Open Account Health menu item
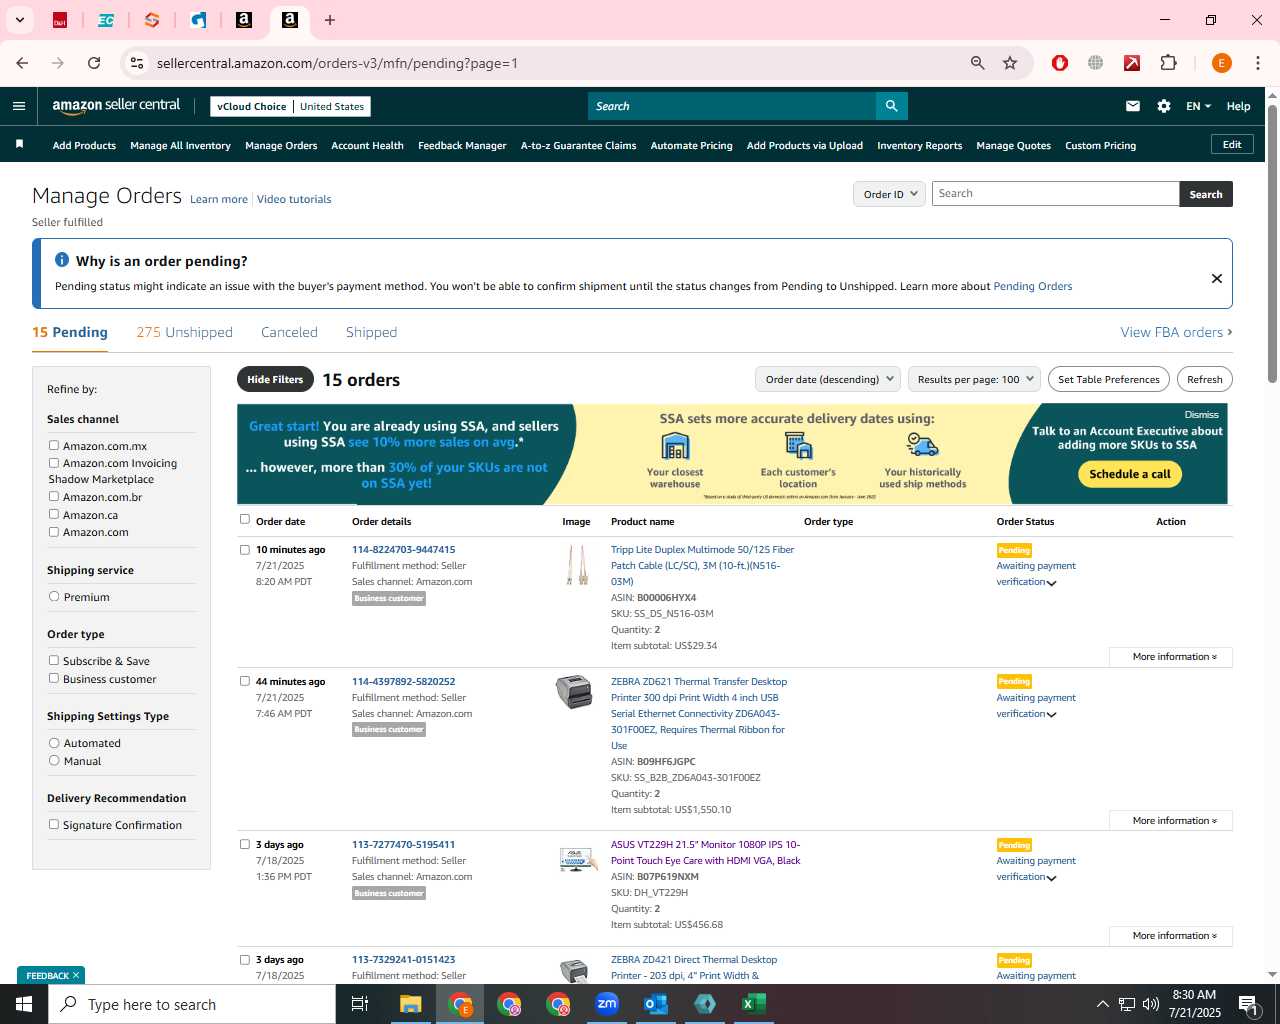The height and width of the screenshot is (1024, 1280). [x=367, y=145]
